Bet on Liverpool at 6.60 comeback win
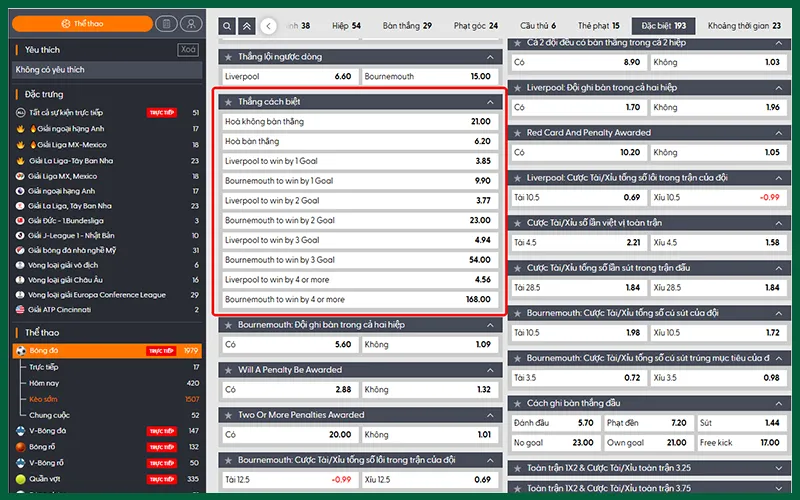 click(x=289, y=77)
